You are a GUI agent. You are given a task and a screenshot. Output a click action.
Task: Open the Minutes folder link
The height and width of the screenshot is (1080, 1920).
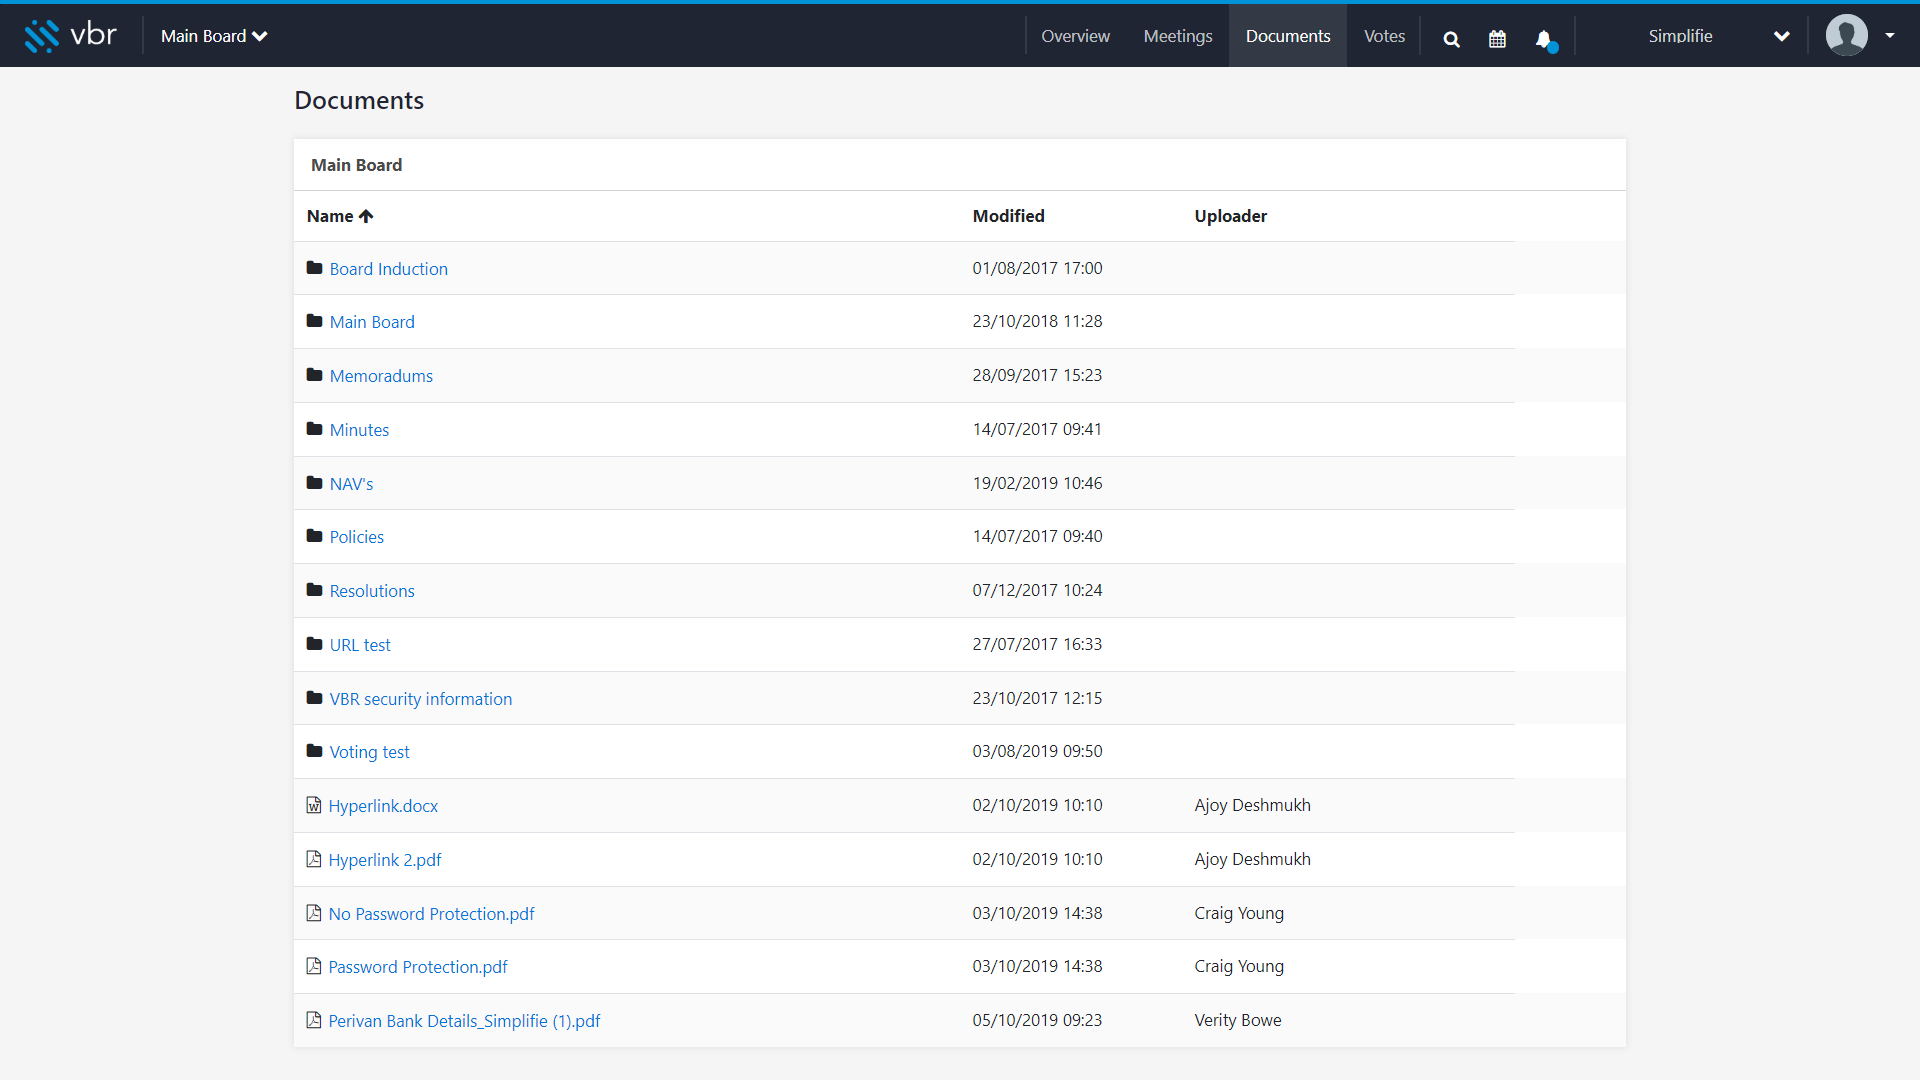[359, 430]
